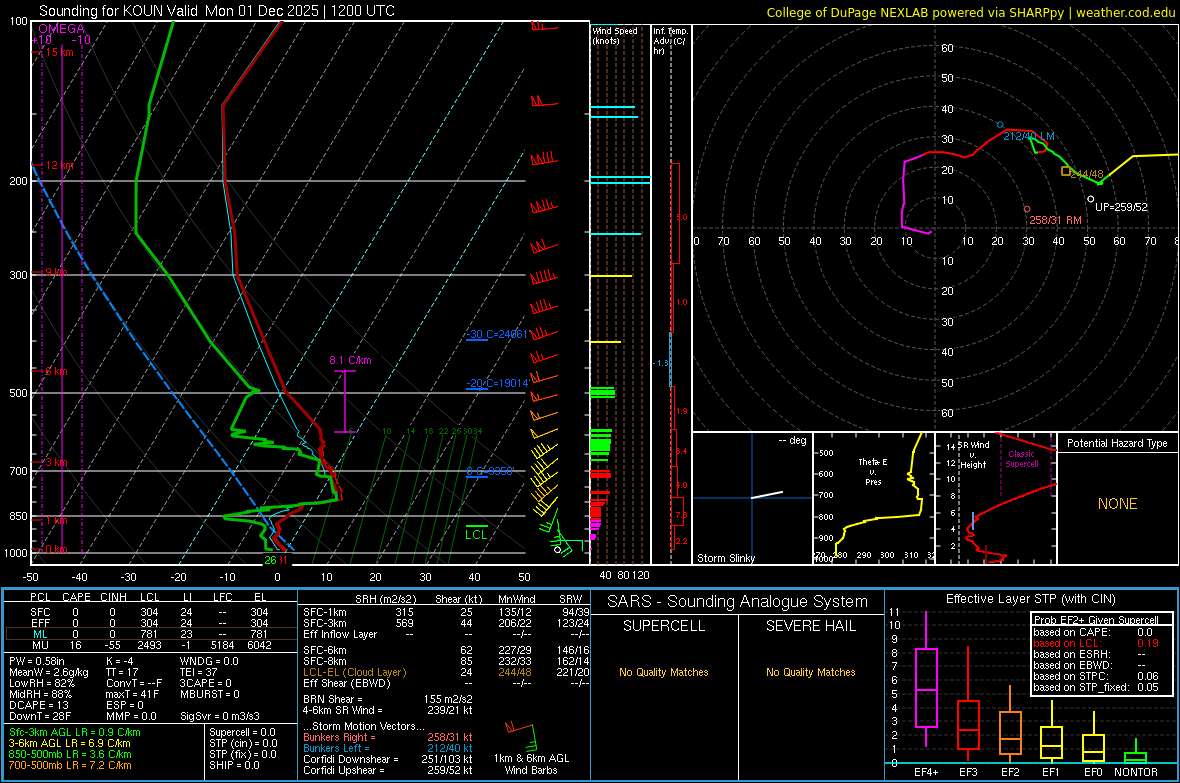Click the Sounding for KOUN title text
The height and width of the screenshot is (783, 1180).
217,11
